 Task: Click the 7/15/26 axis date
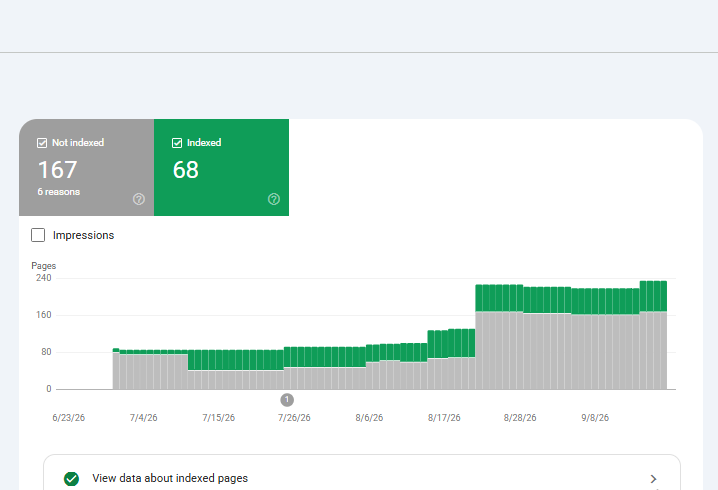click(218, 418)
